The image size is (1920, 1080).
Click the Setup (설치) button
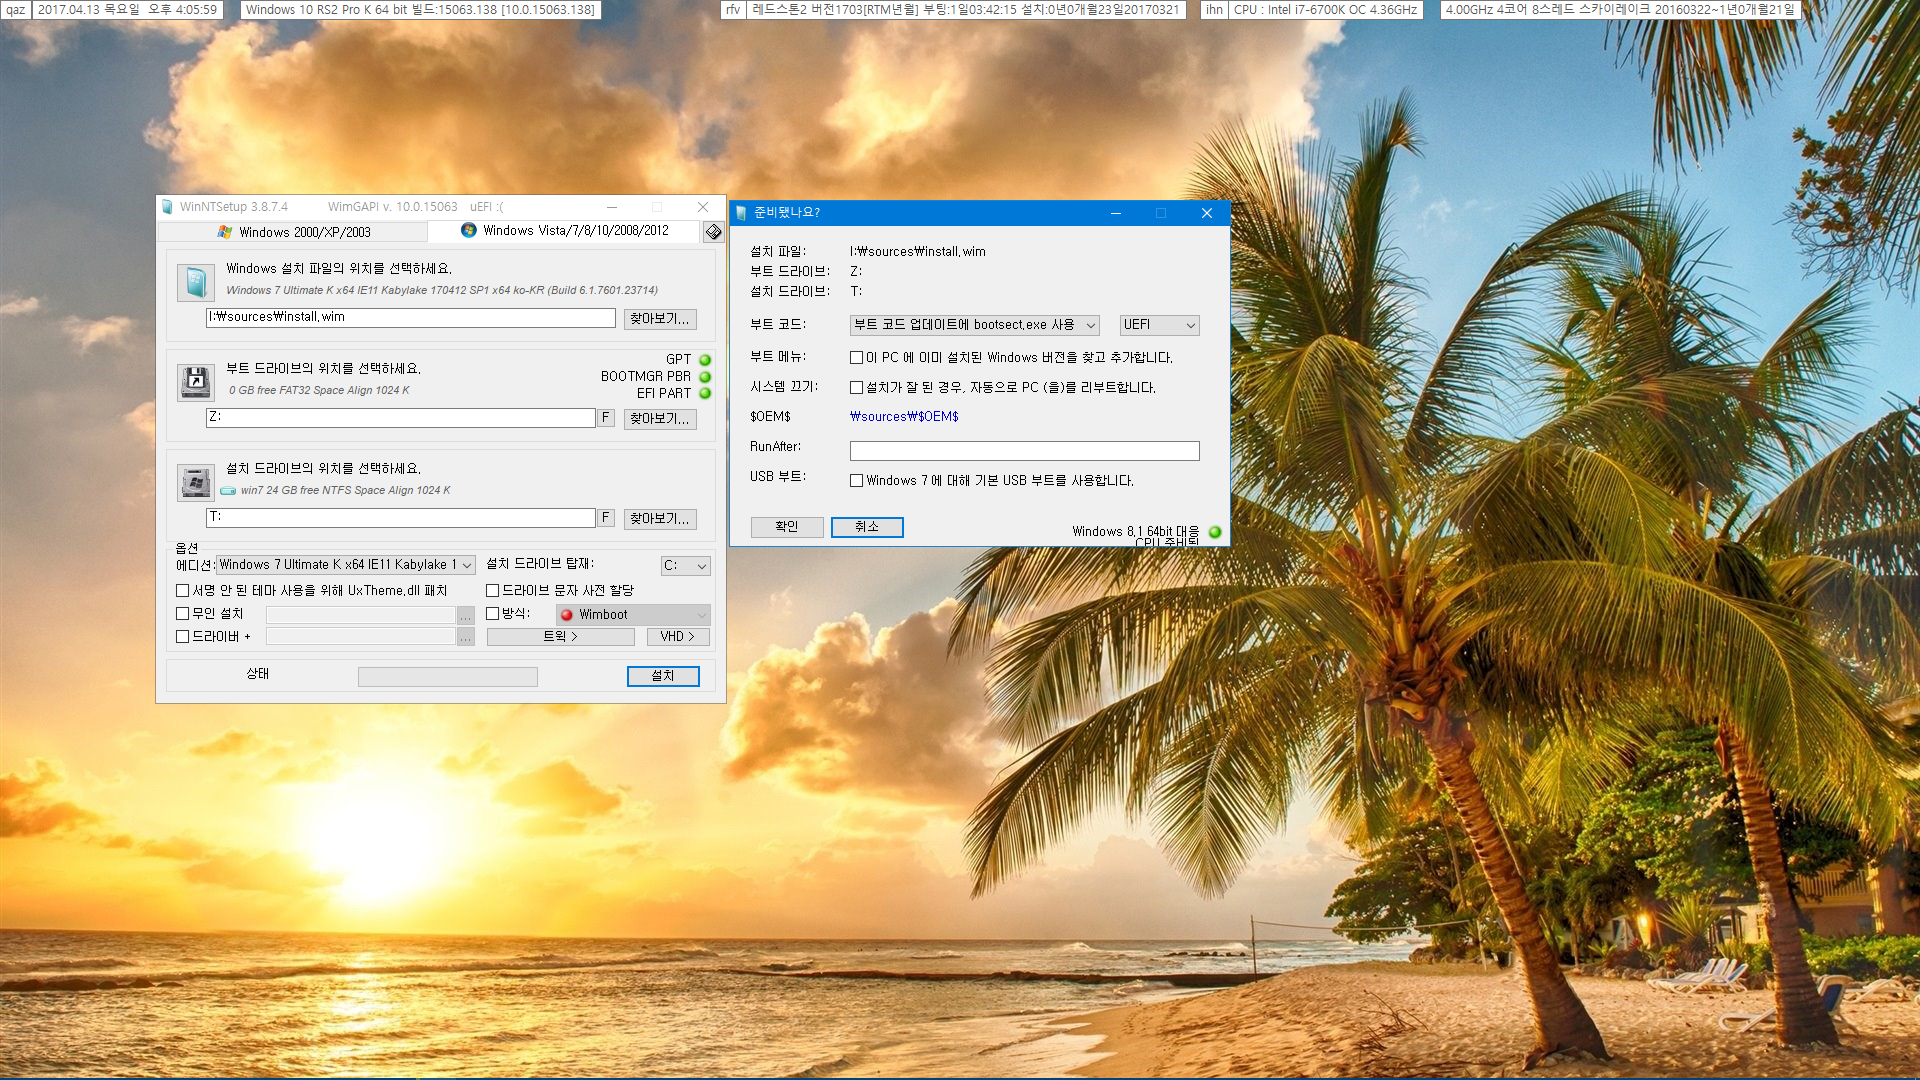click(663, 677)
